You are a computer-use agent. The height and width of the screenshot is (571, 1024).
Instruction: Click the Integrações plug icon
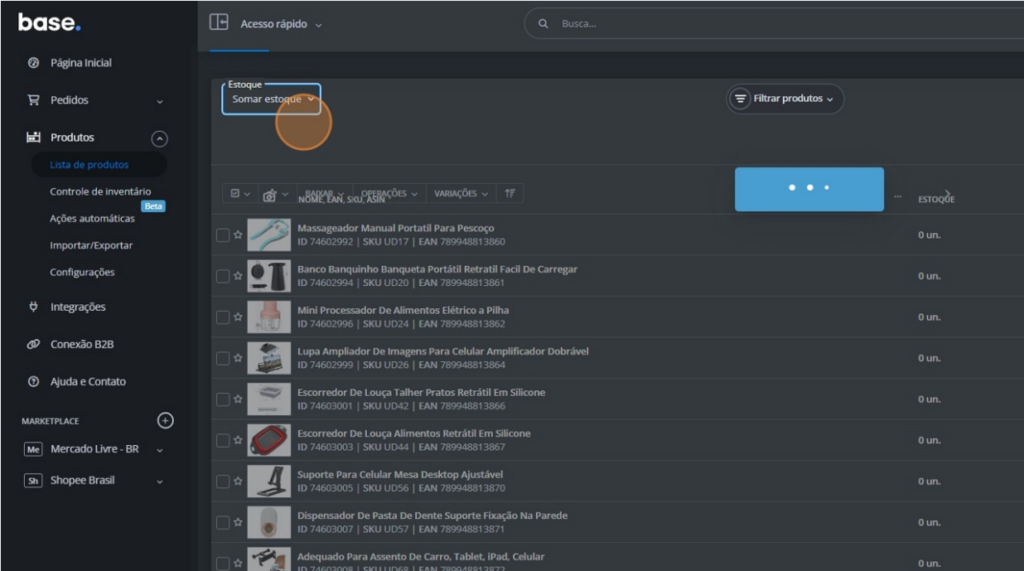(x=33, y=307)
